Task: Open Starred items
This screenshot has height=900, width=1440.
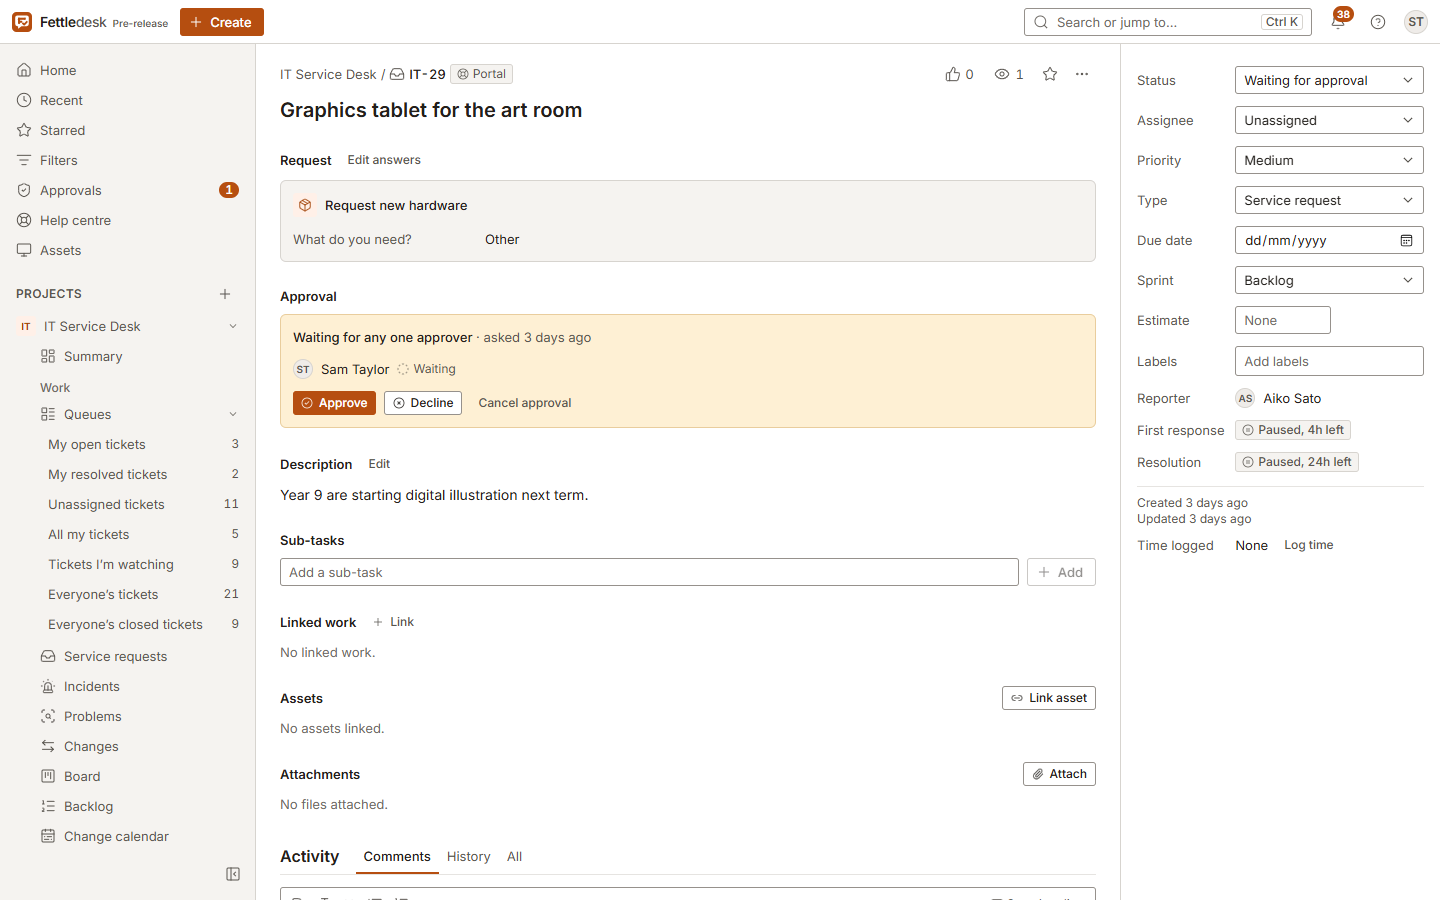Action: (128, 130)
